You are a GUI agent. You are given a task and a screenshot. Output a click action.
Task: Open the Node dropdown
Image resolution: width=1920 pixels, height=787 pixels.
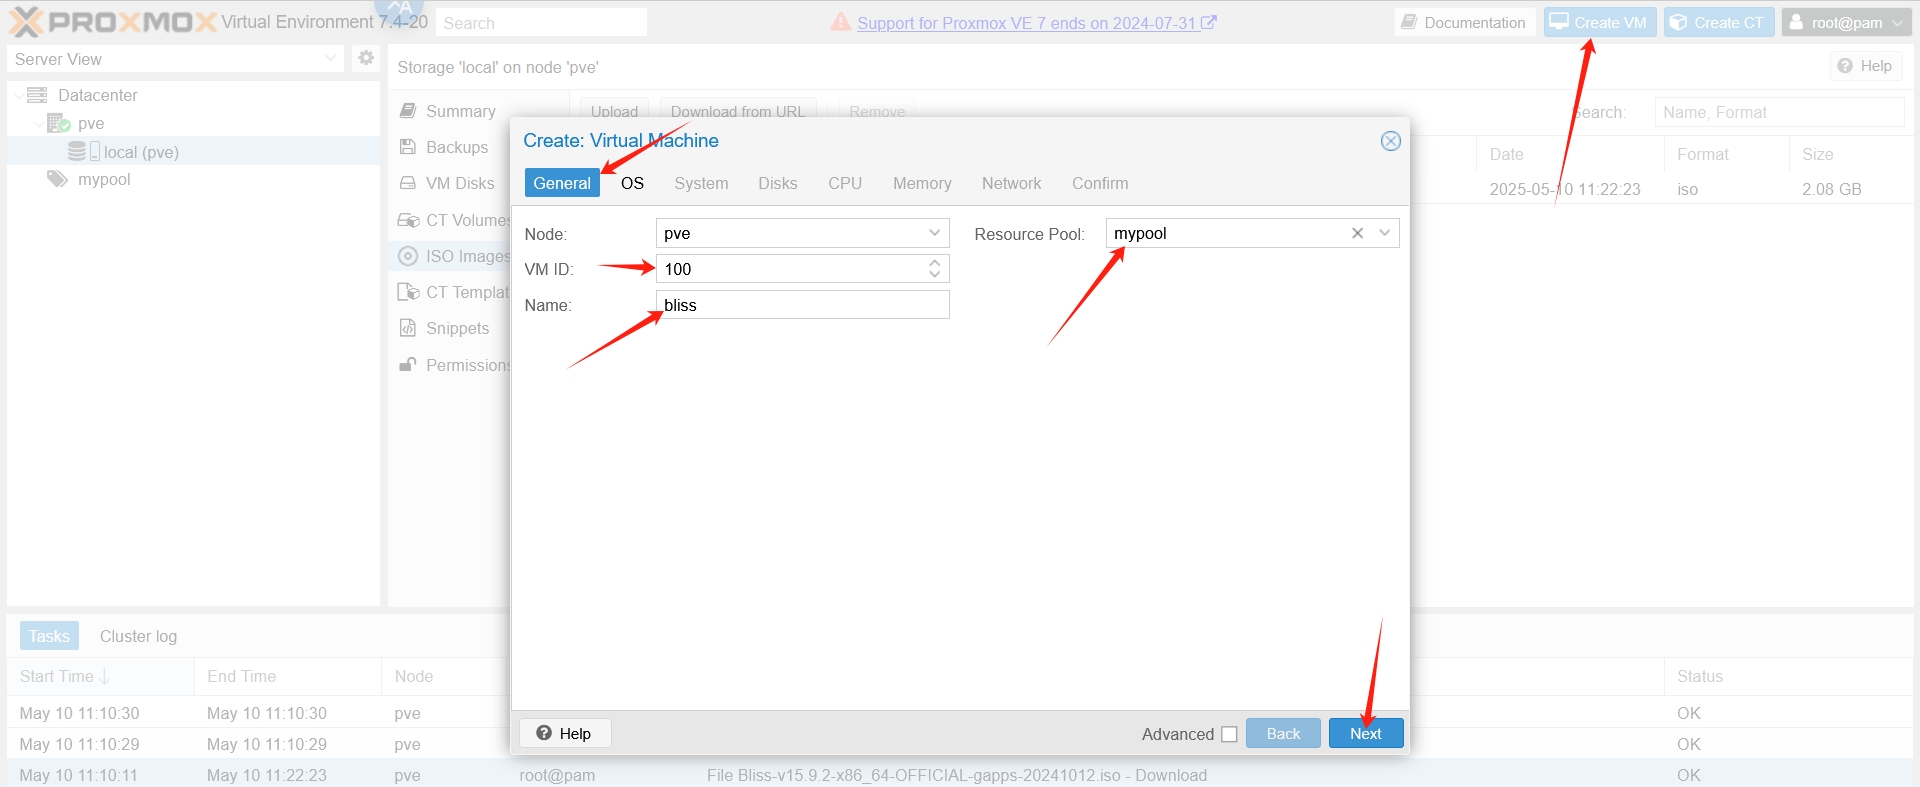[x=934, y=233]
